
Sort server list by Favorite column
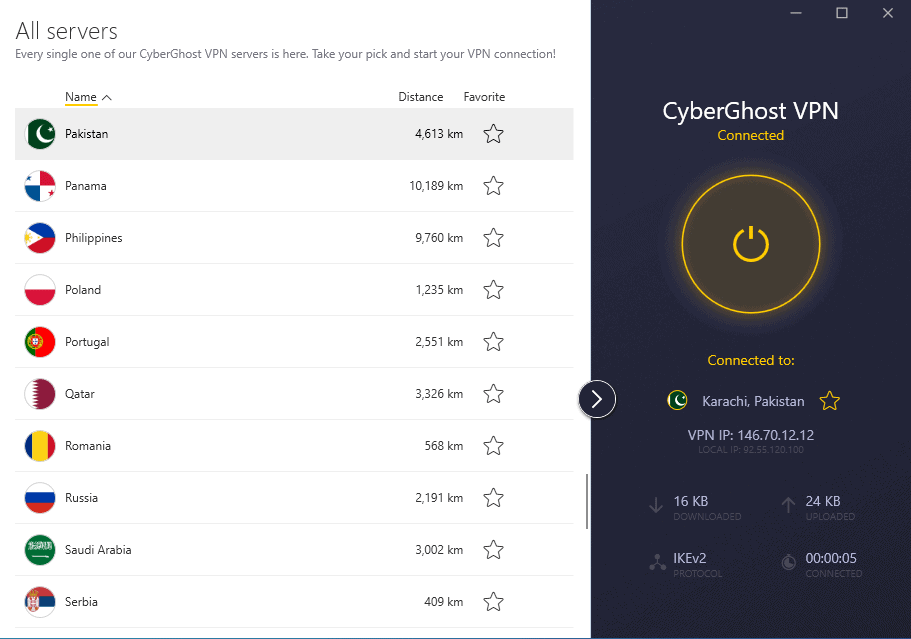coord(484,97)
